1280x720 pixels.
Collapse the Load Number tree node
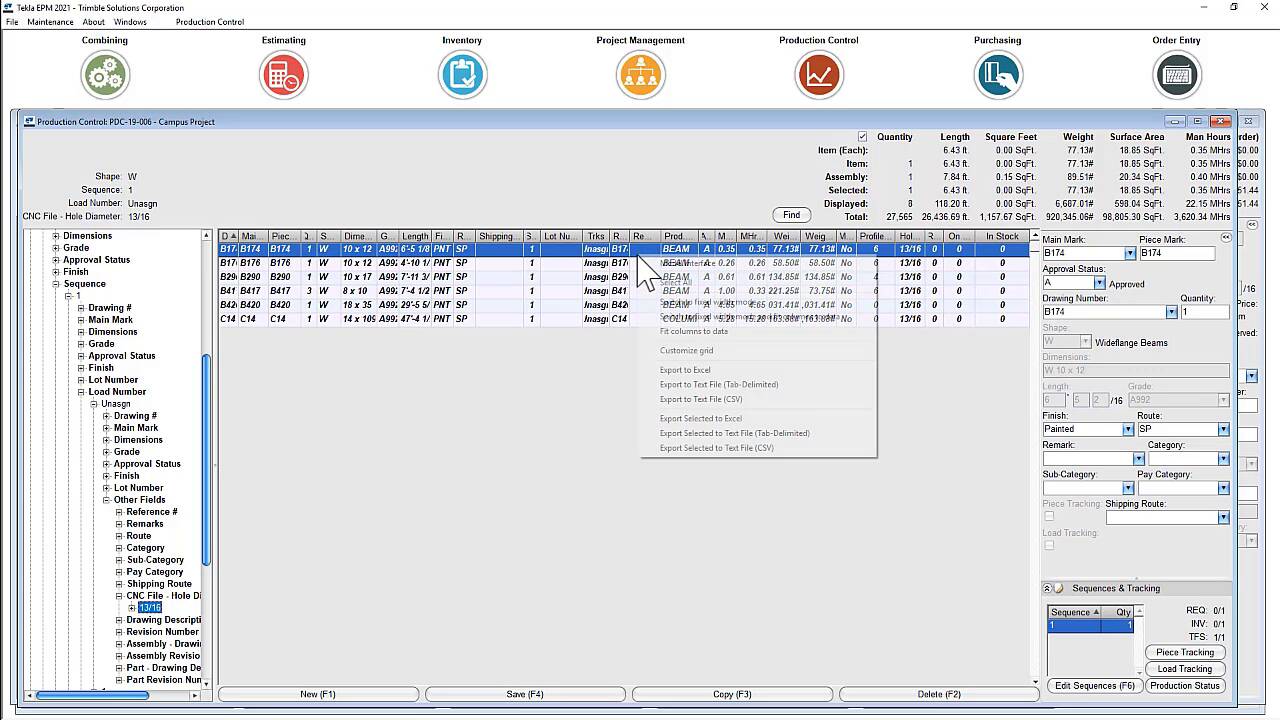[82, 392]
